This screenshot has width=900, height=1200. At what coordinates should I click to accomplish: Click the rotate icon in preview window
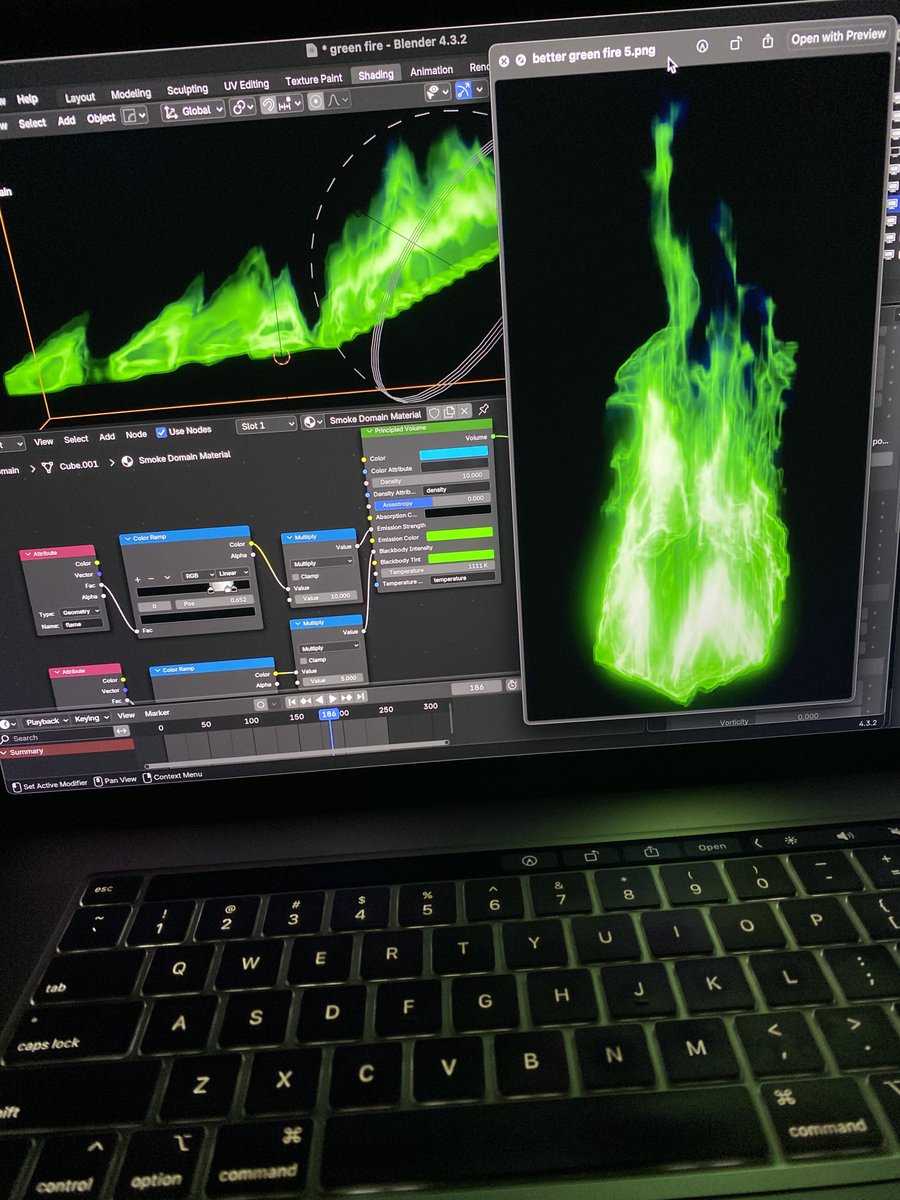click(x=735, y=44)
